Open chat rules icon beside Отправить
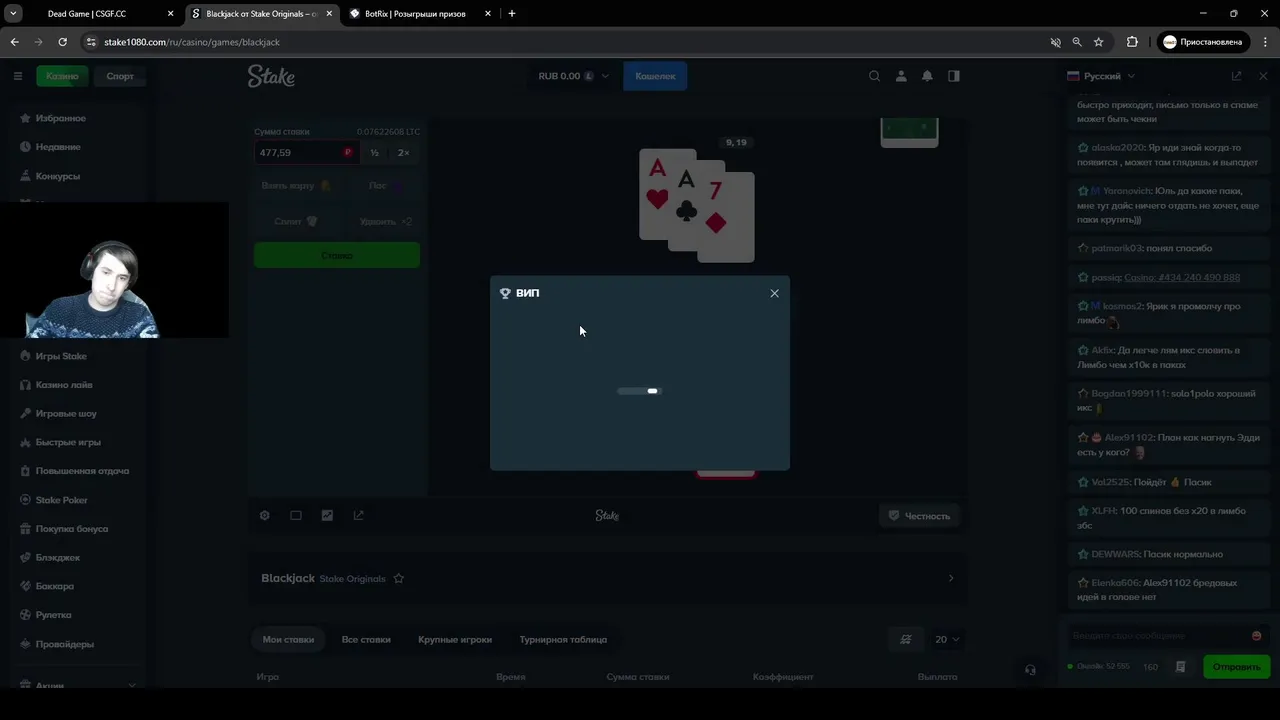The width and height of the screenshot is (1280, 720). (1181, 667)
